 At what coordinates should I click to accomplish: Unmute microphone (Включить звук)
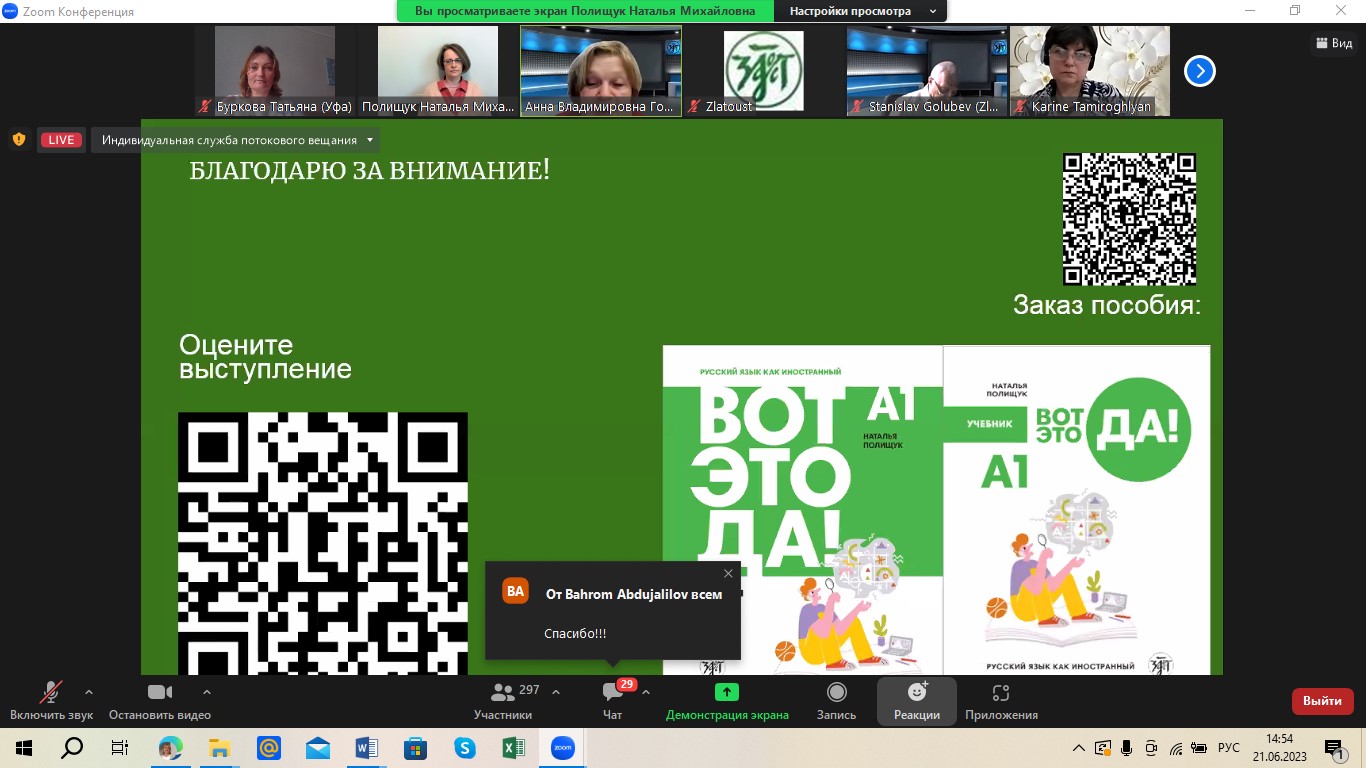coord(50,692)
